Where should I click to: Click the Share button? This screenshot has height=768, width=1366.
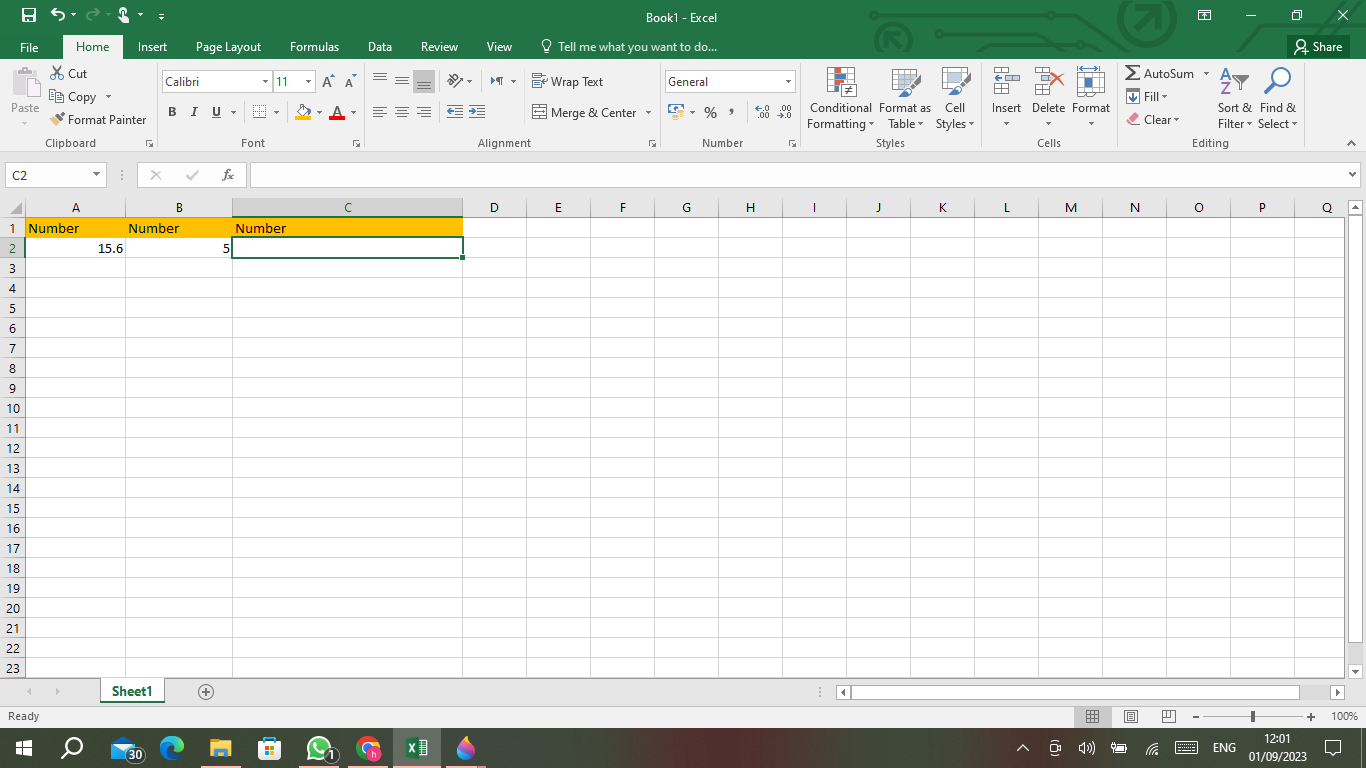pyautogui.click(x=1318, y=46)
